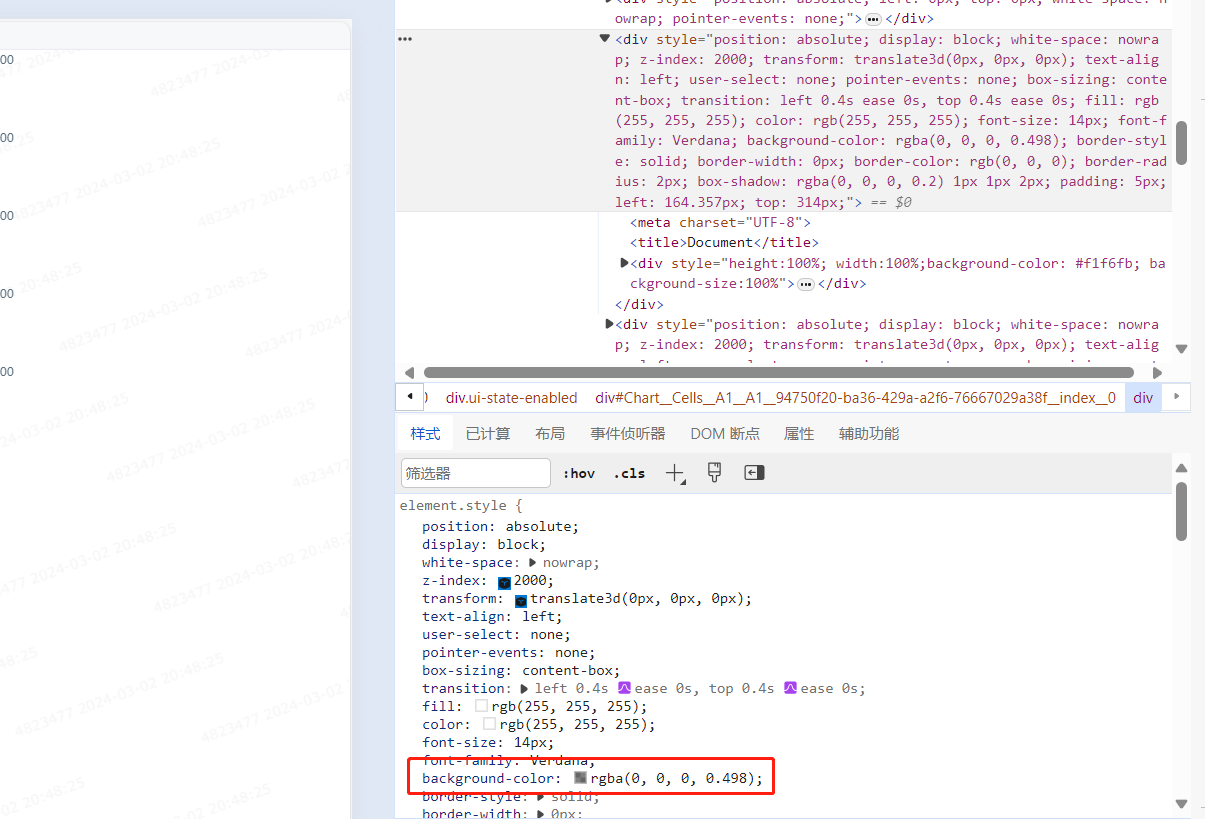Screen dimensions: 1205x819
Task: Click elements pane horizontal scroll right arrow
Action: 1159,372
